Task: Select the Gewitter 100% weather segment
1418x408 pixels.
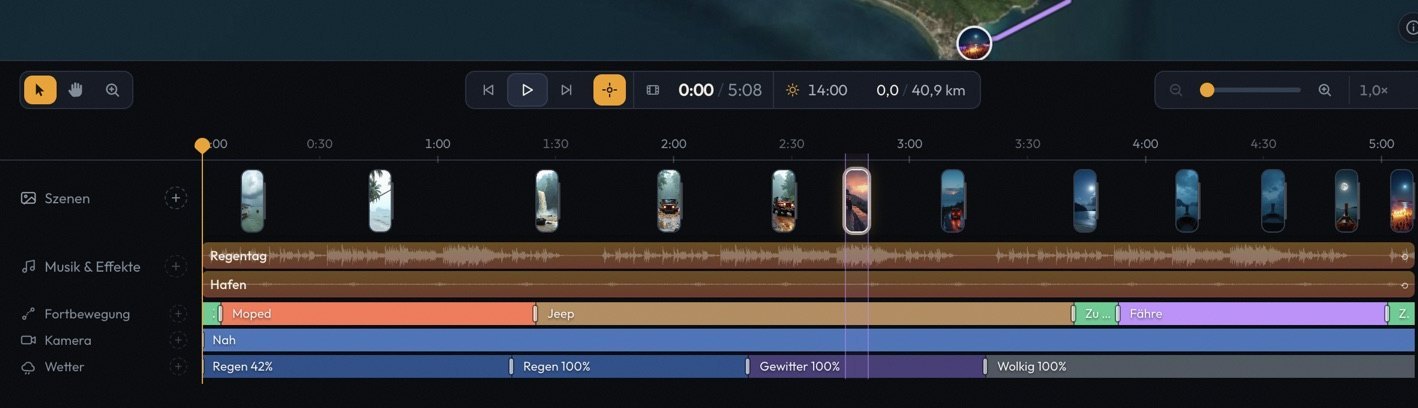Action: pos(866,367)
